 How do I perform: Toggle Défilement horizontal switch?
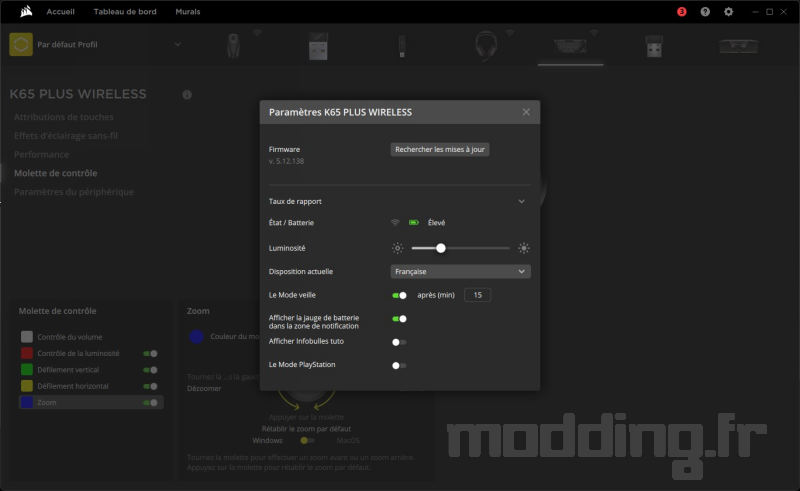[151, 386]
